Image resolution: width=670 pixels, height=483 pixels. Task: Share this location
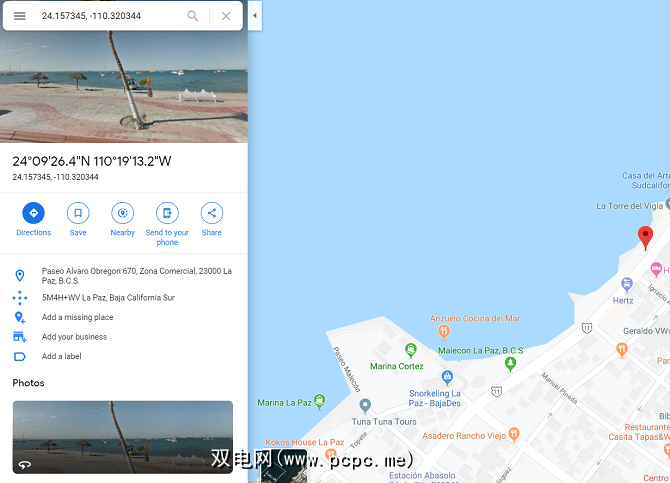[x=212, y=219]
